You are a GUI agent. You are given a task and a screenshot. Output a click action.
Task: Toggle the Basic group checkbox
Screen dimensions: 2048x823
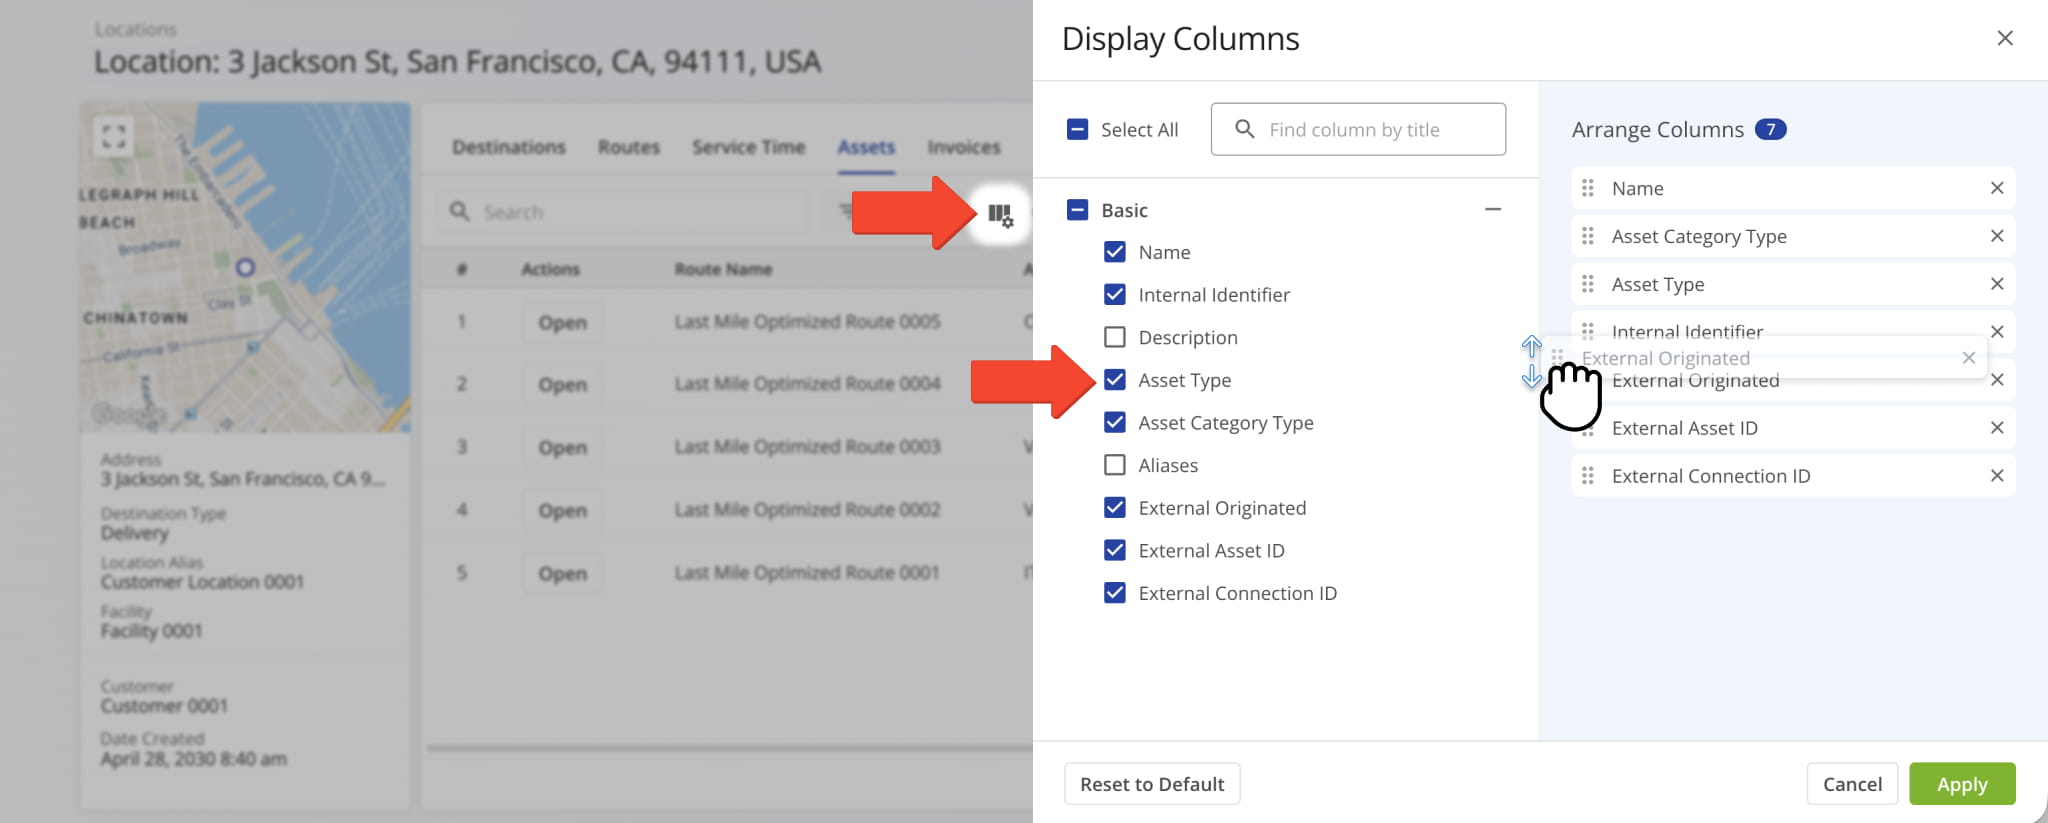point(1077,210)
